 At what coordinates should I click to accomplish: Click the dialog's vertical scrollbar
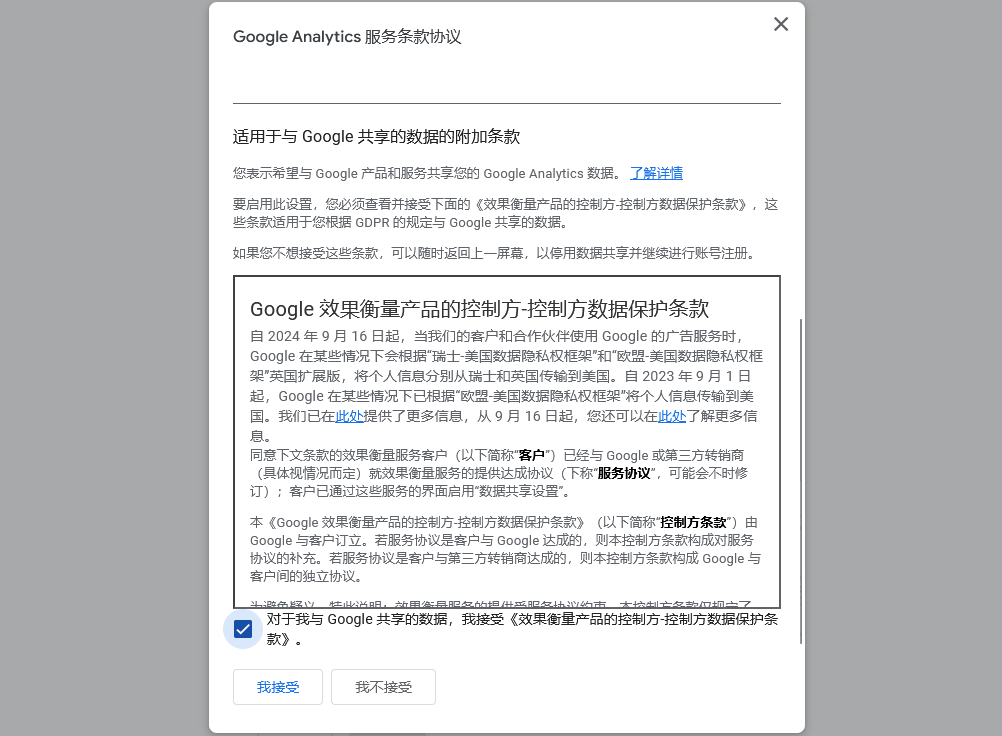(x=801, y=481)
